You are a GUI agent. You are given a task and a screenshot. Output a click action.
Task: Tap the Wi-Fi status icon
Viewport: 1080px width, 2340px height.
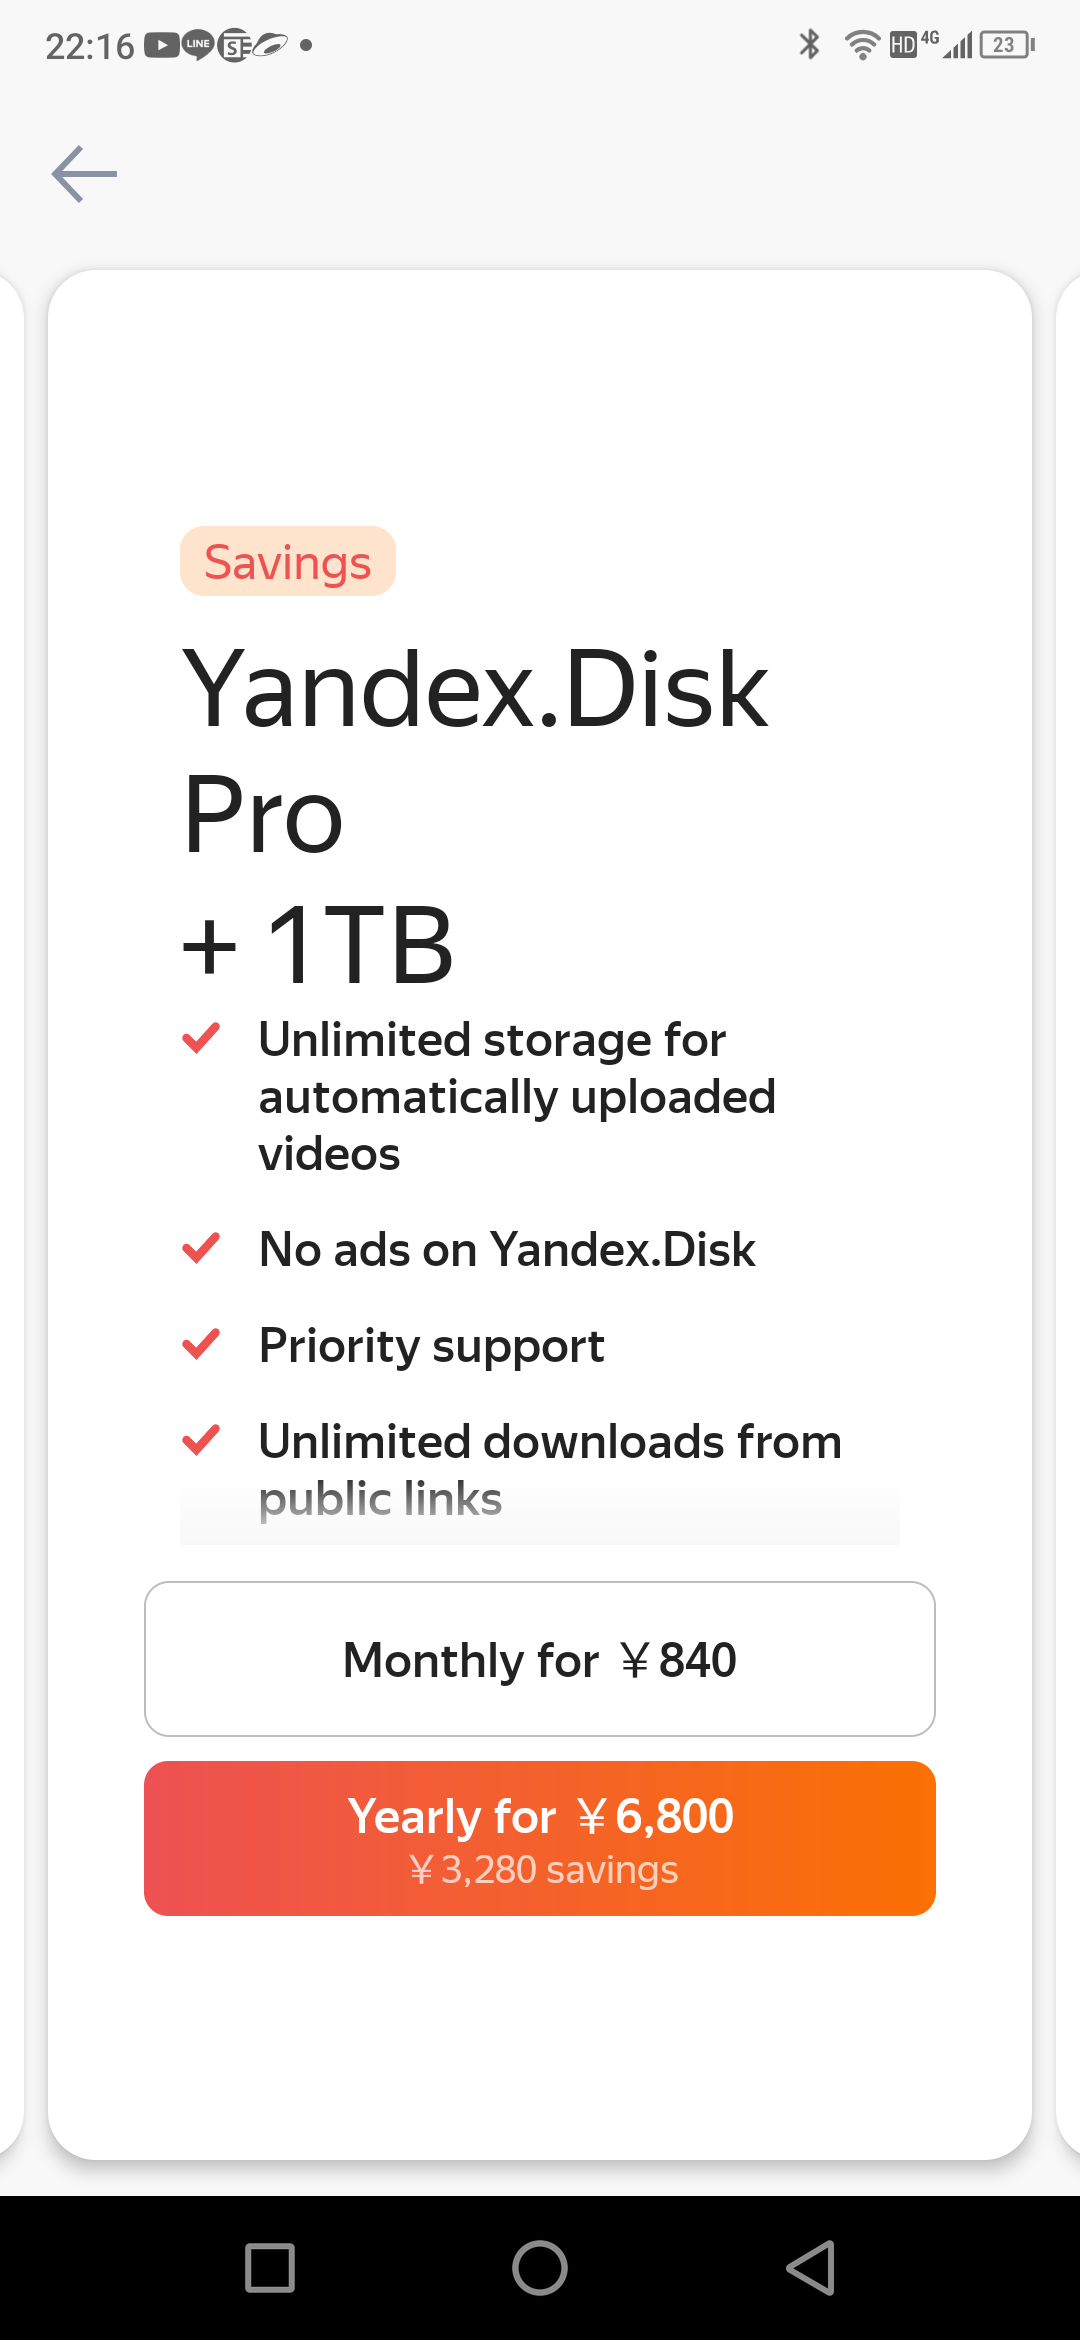point(861,44)
